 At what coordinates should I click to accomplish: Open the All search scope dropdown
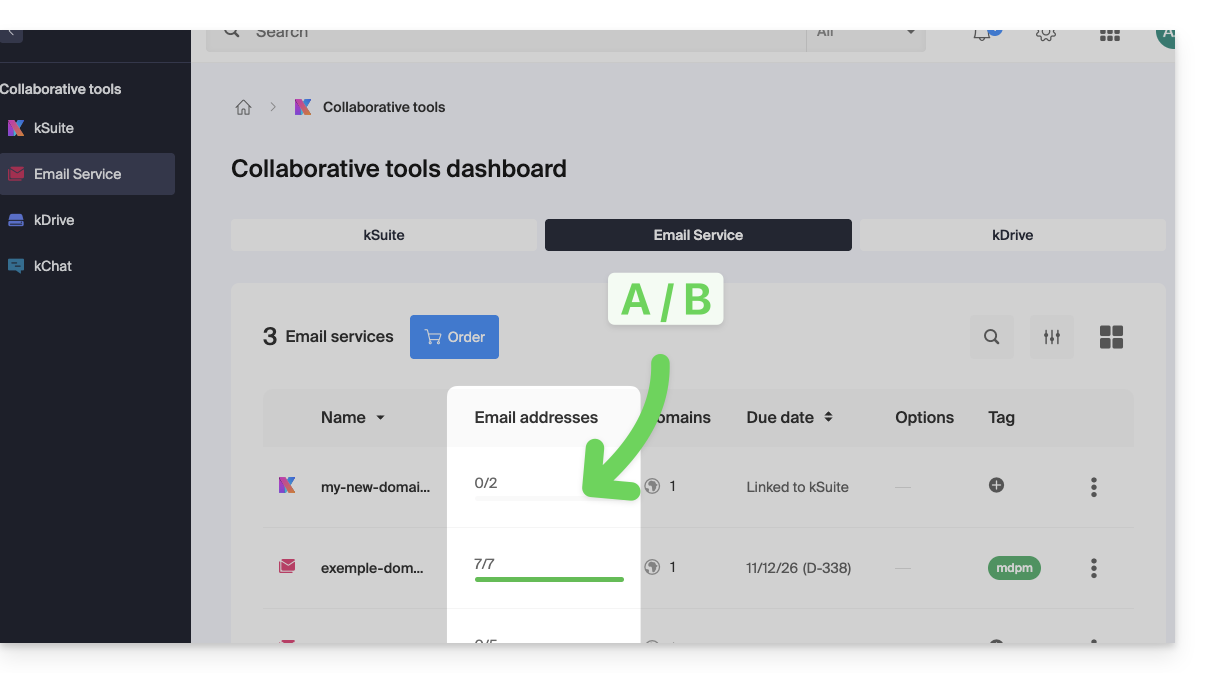[x=865, y=34]
